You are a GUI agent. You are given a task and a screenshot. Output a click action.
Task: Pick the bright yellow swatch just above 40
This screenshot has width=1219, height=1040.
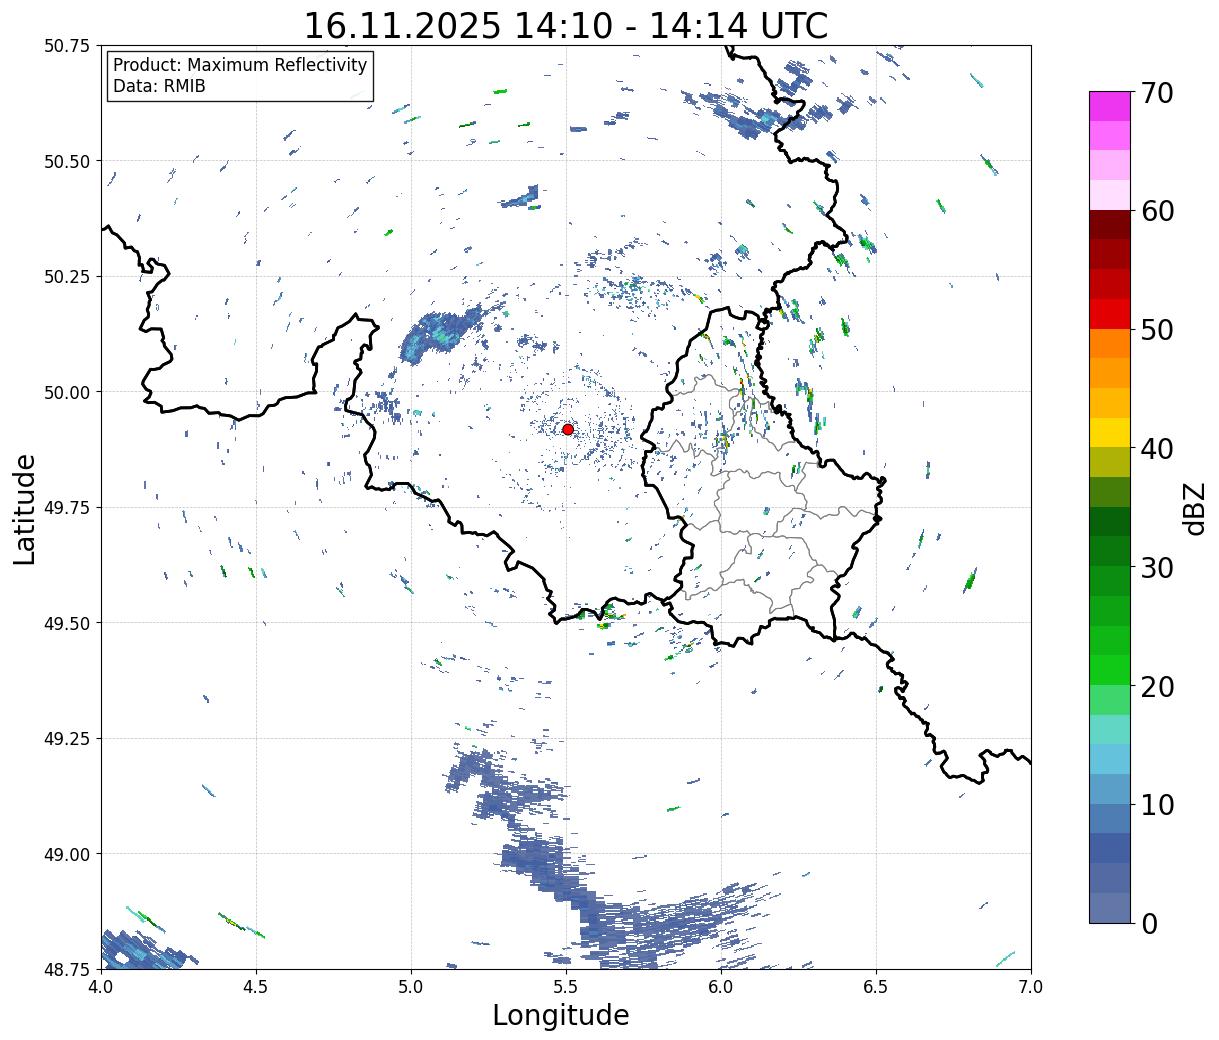1110,433
